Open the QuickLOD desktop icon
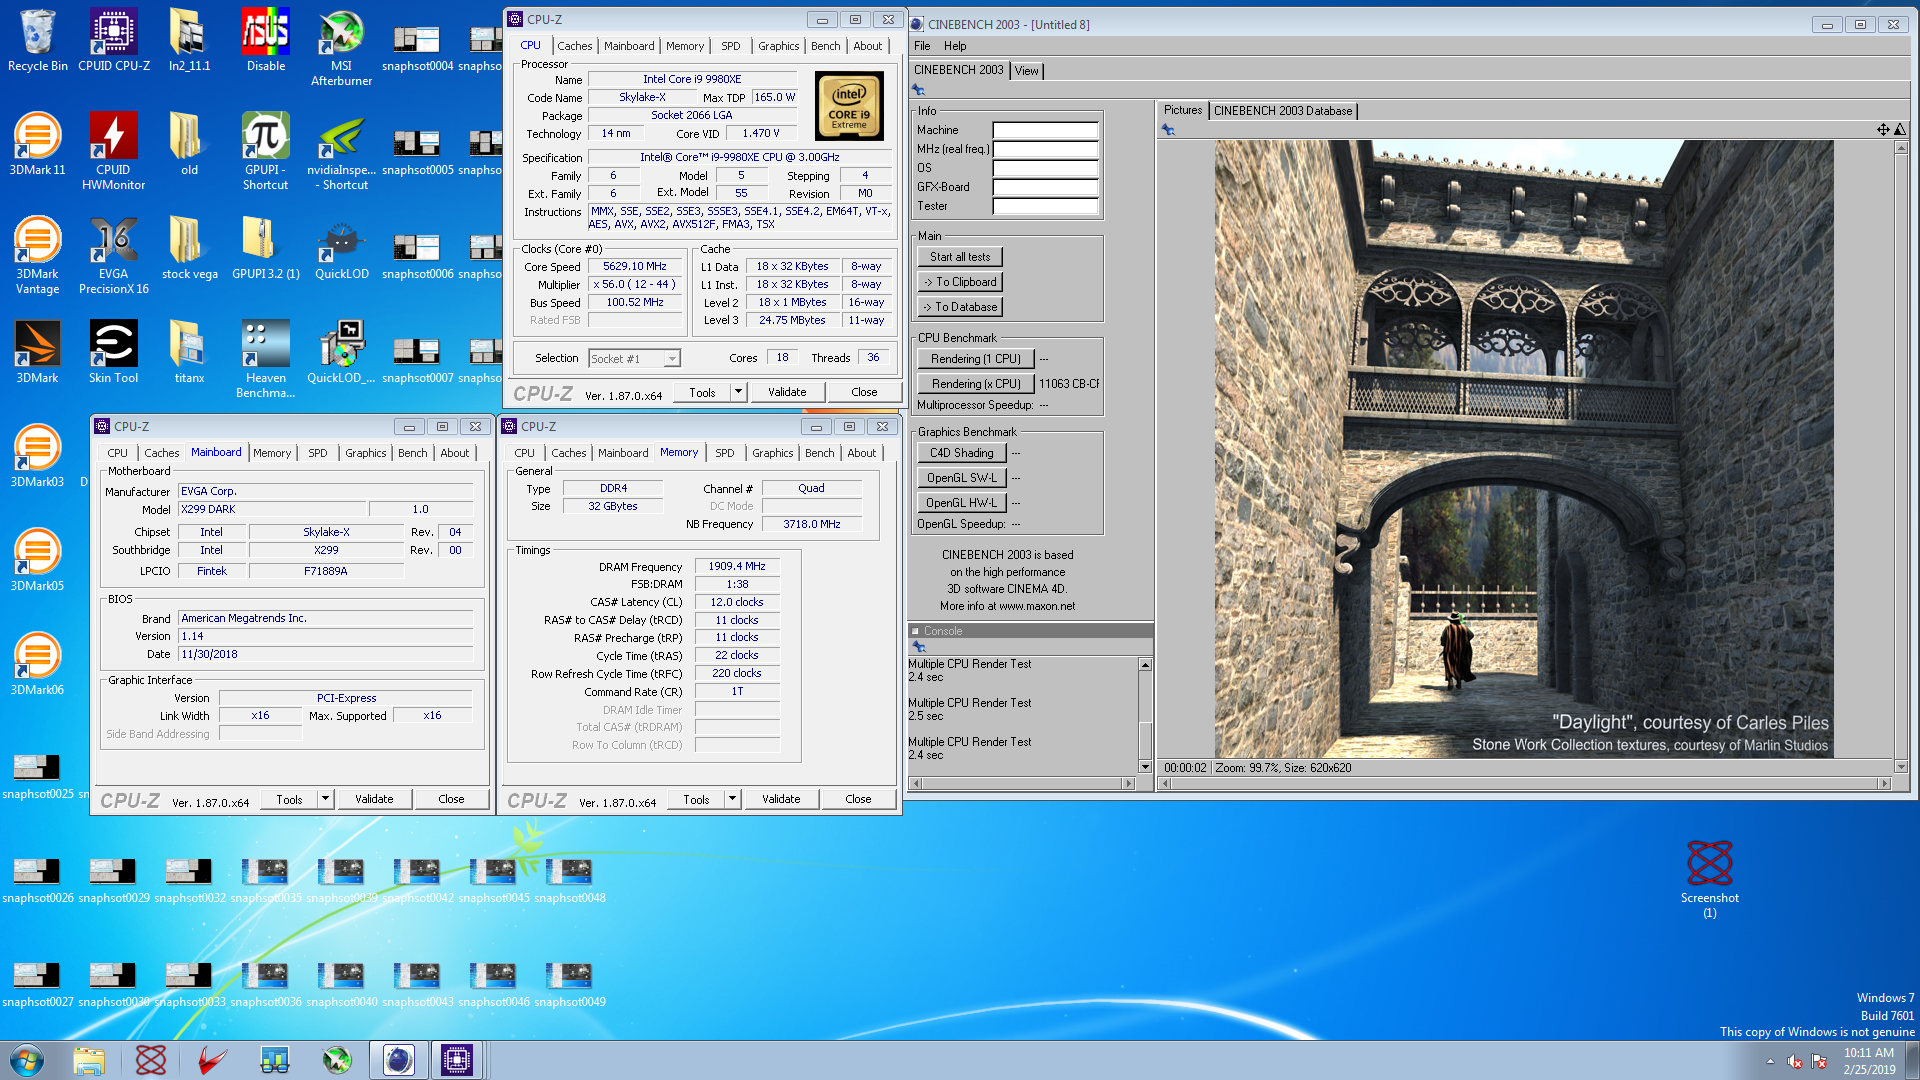1920x1080 pixels. [341, 249]
